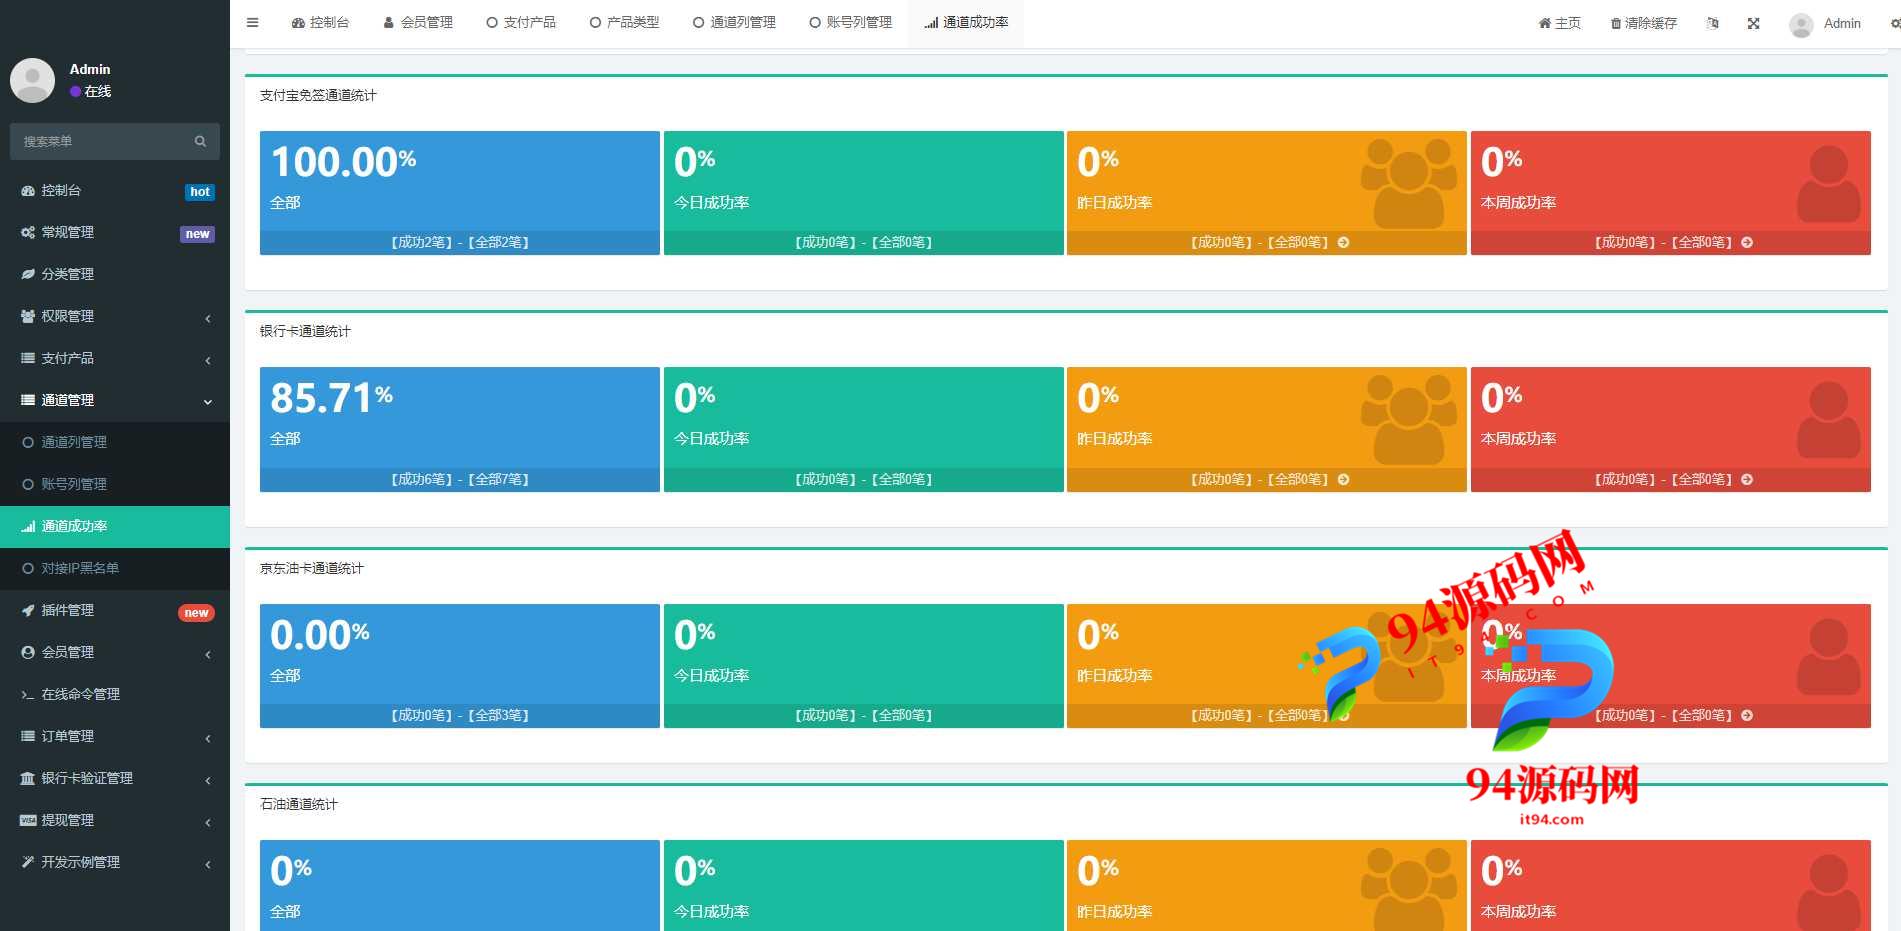Switch to the 支付产品 top tab
1901x931 pixels.
coord(521,22)
